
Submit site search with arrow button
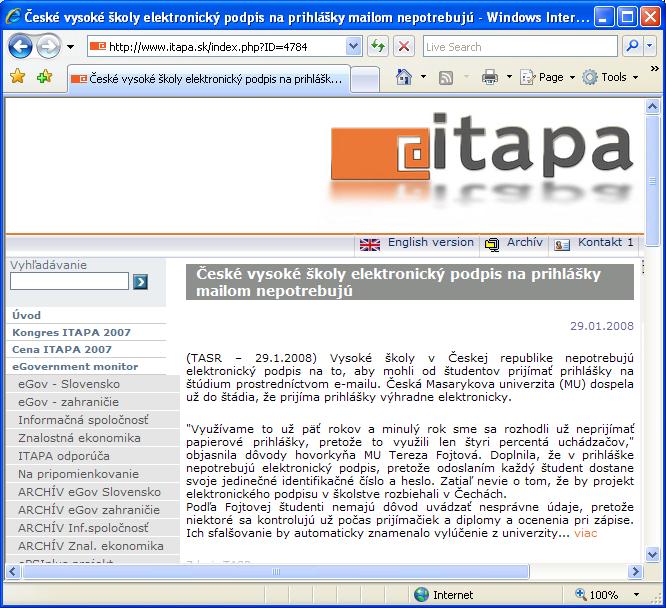pos(140,282)
